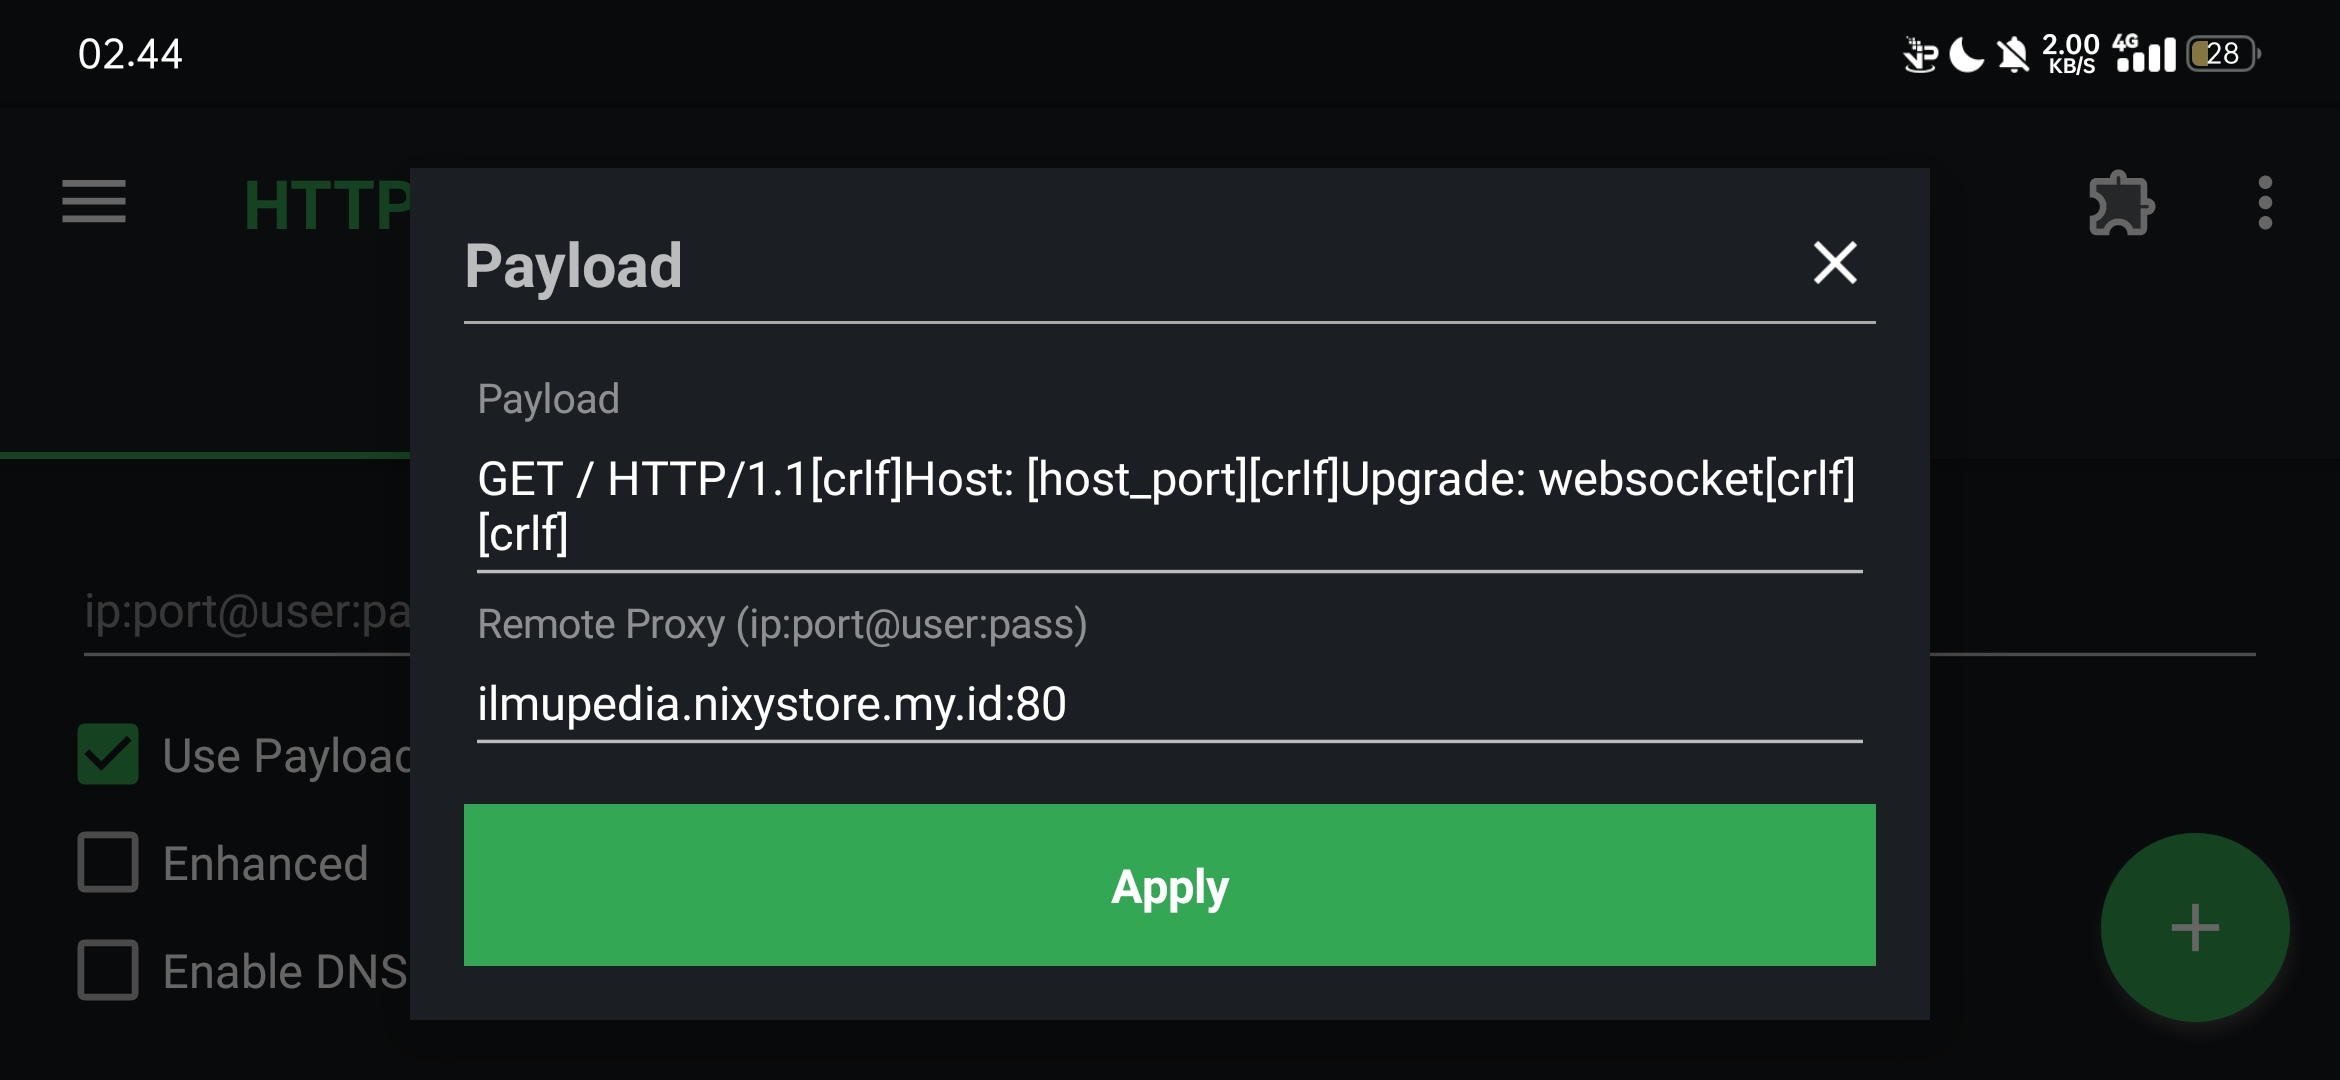
Task: Close the Payload dialog
Action: coord(1835,263)
